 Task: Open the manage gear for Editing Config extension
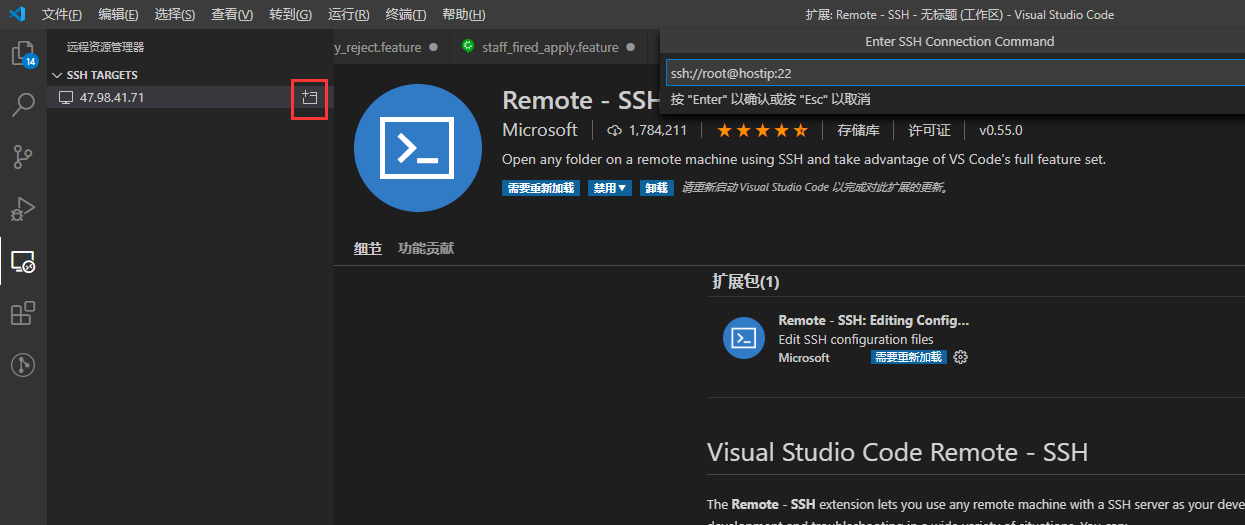point(961,357)
